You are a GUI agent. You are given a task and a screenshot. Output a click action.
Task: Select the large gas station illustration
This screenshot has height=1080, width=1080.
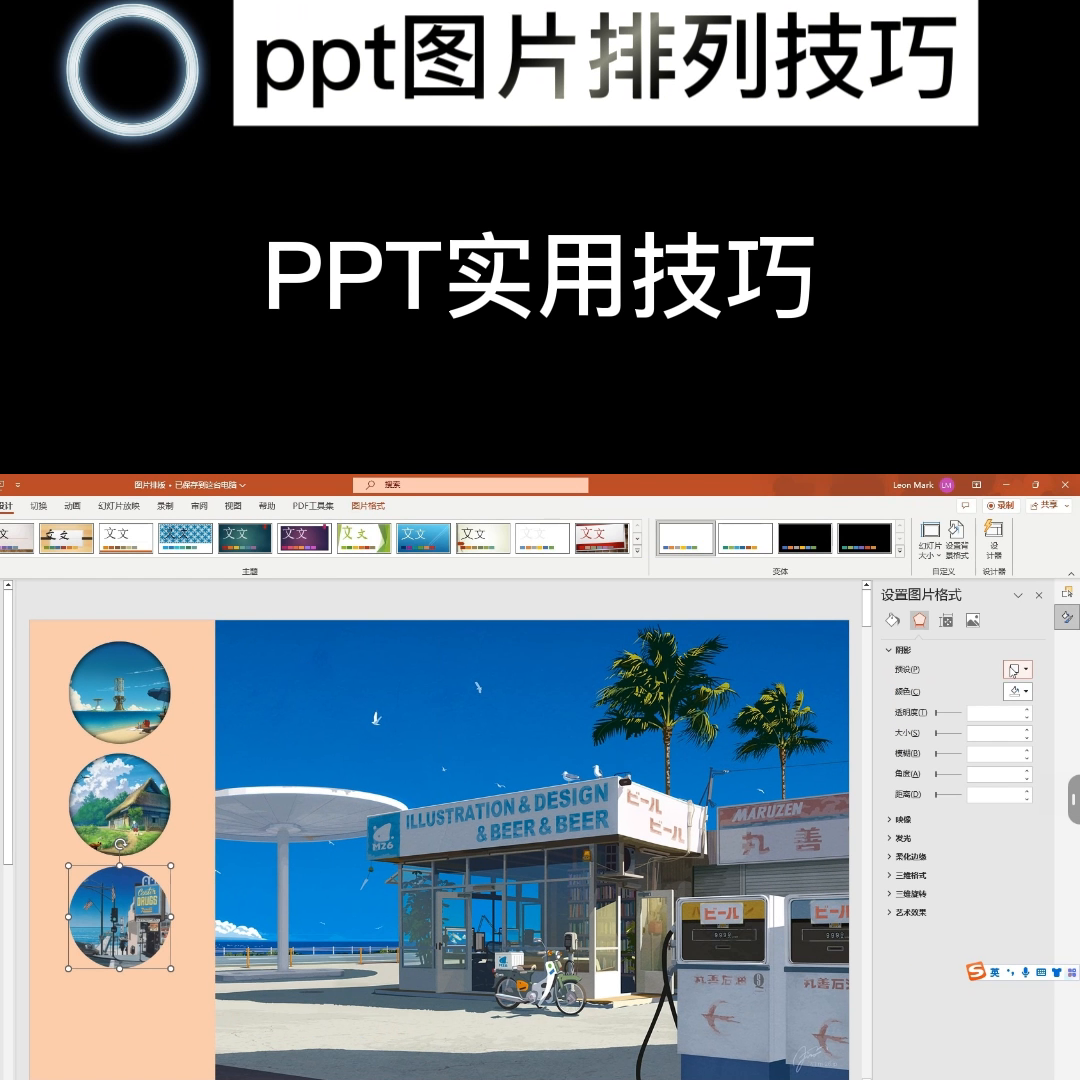point(532,850)
